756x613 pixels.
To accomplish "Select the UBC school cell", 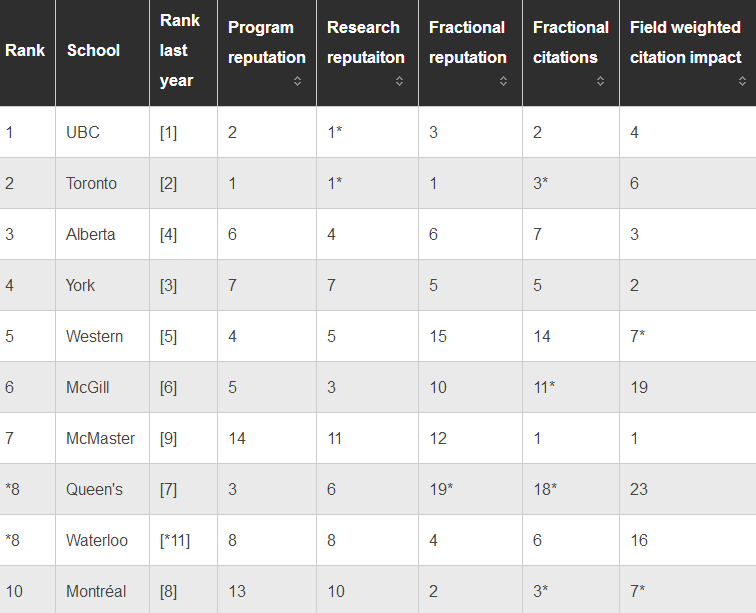I will pos(83,132).
